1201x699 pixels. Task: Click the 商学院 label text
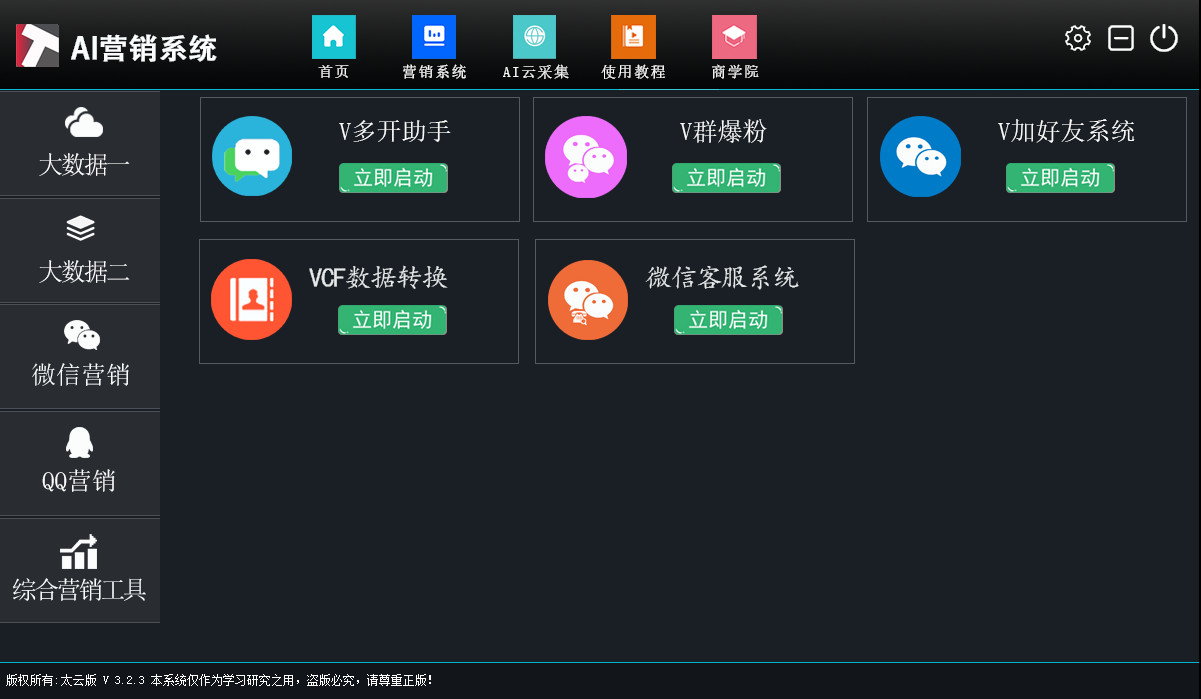[x=735, y=72]
